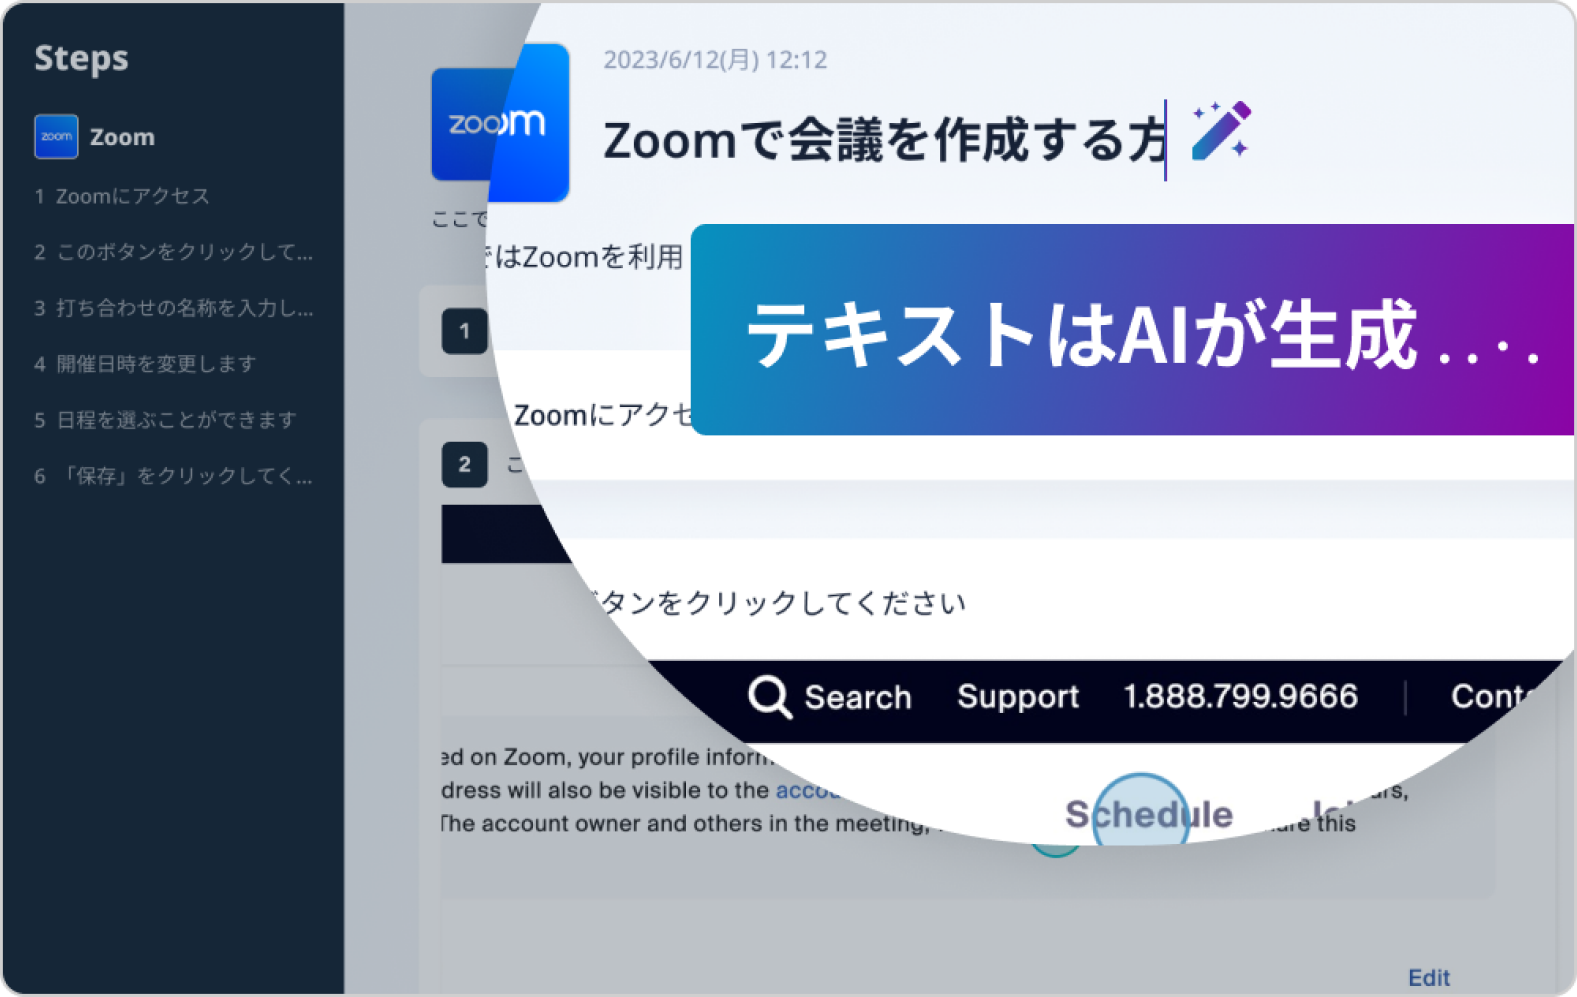Click the Support menu item

(x=1017, y=696)
